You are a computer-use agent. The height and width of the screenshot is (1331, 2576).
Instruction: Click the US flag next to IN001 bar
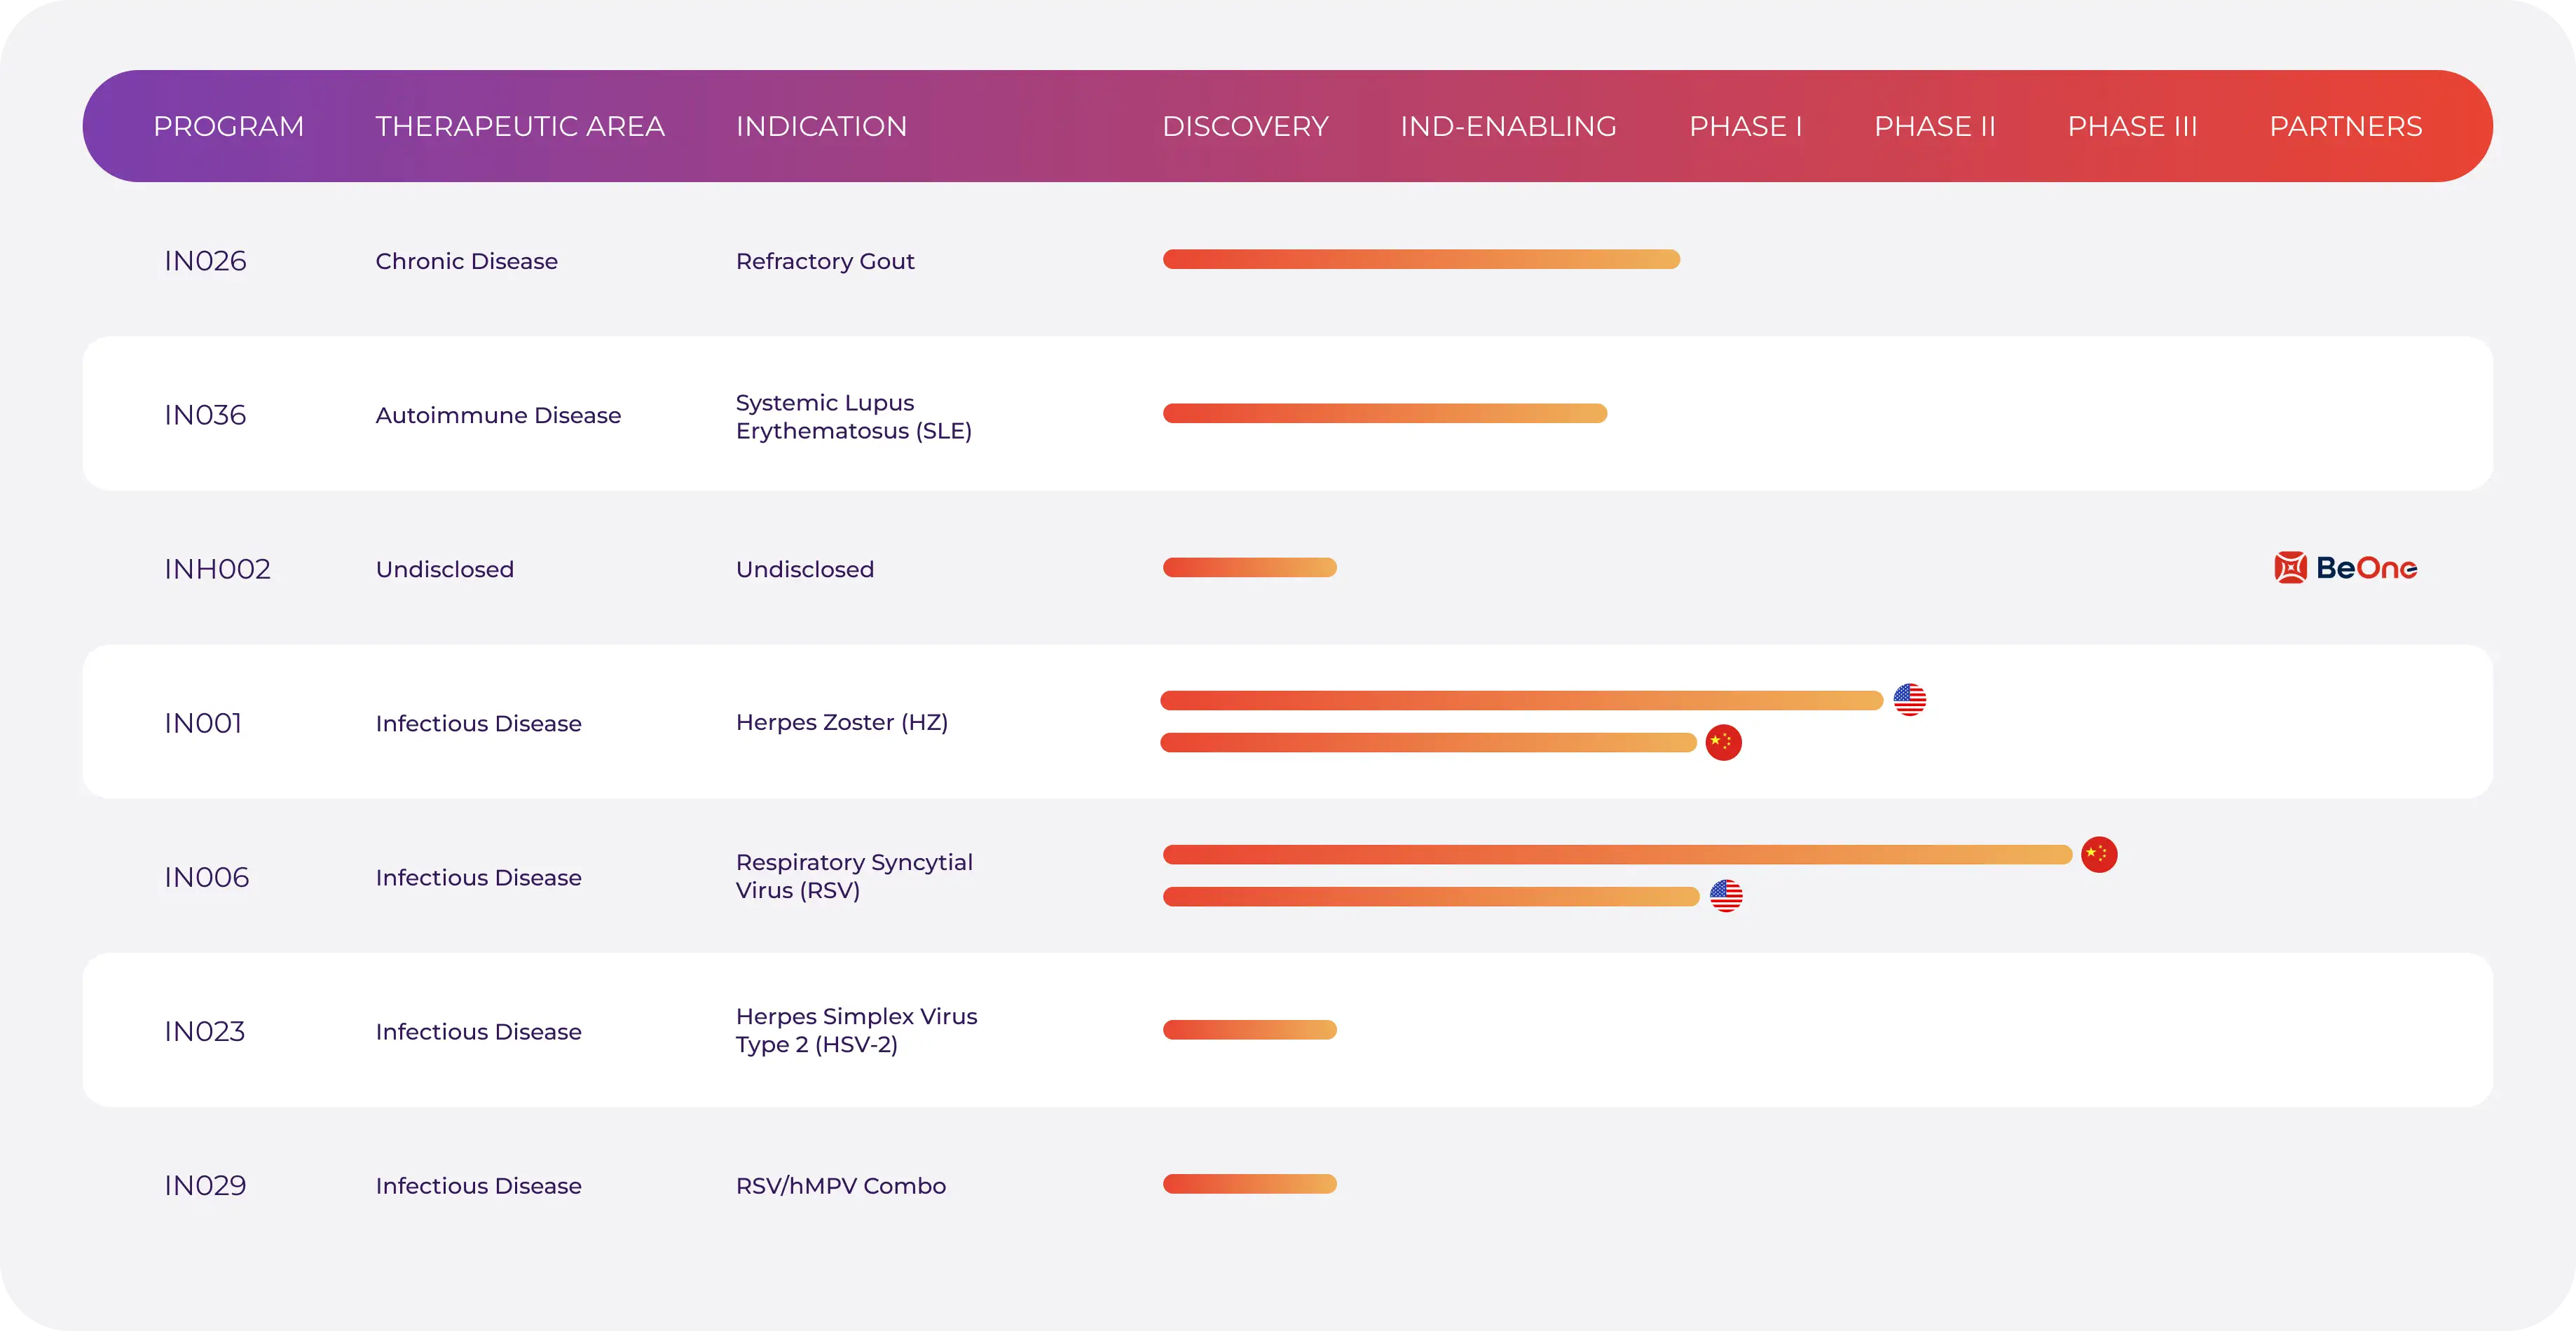point(1909,699)
